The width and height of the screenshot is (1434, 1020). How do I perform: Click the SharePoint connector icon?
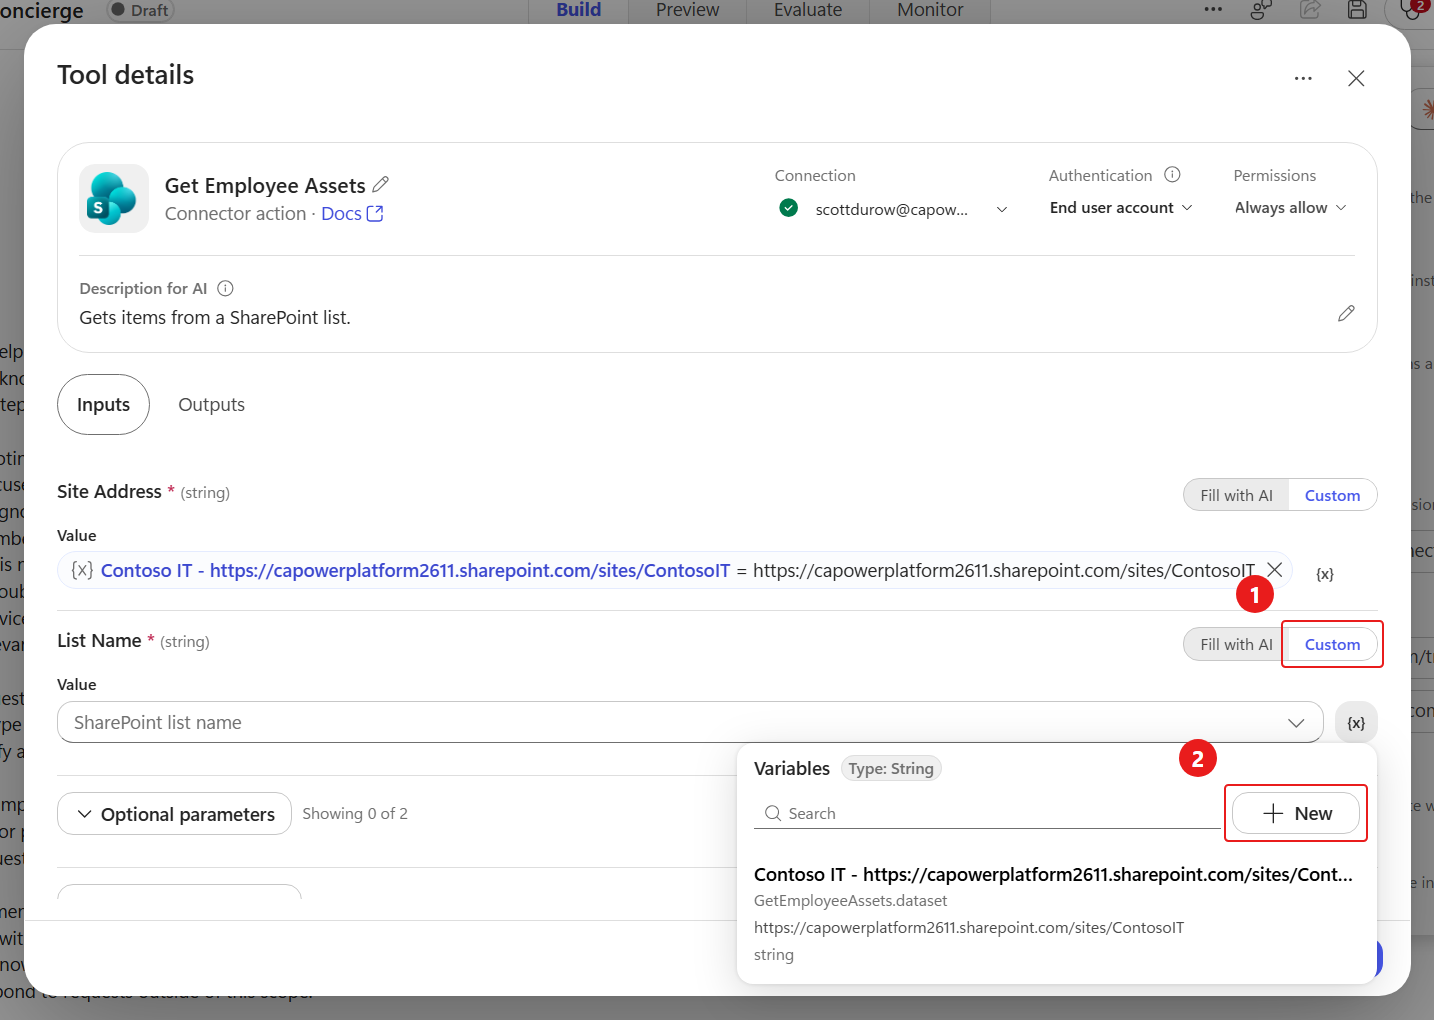pyautogui.click(x=114, y=198)
